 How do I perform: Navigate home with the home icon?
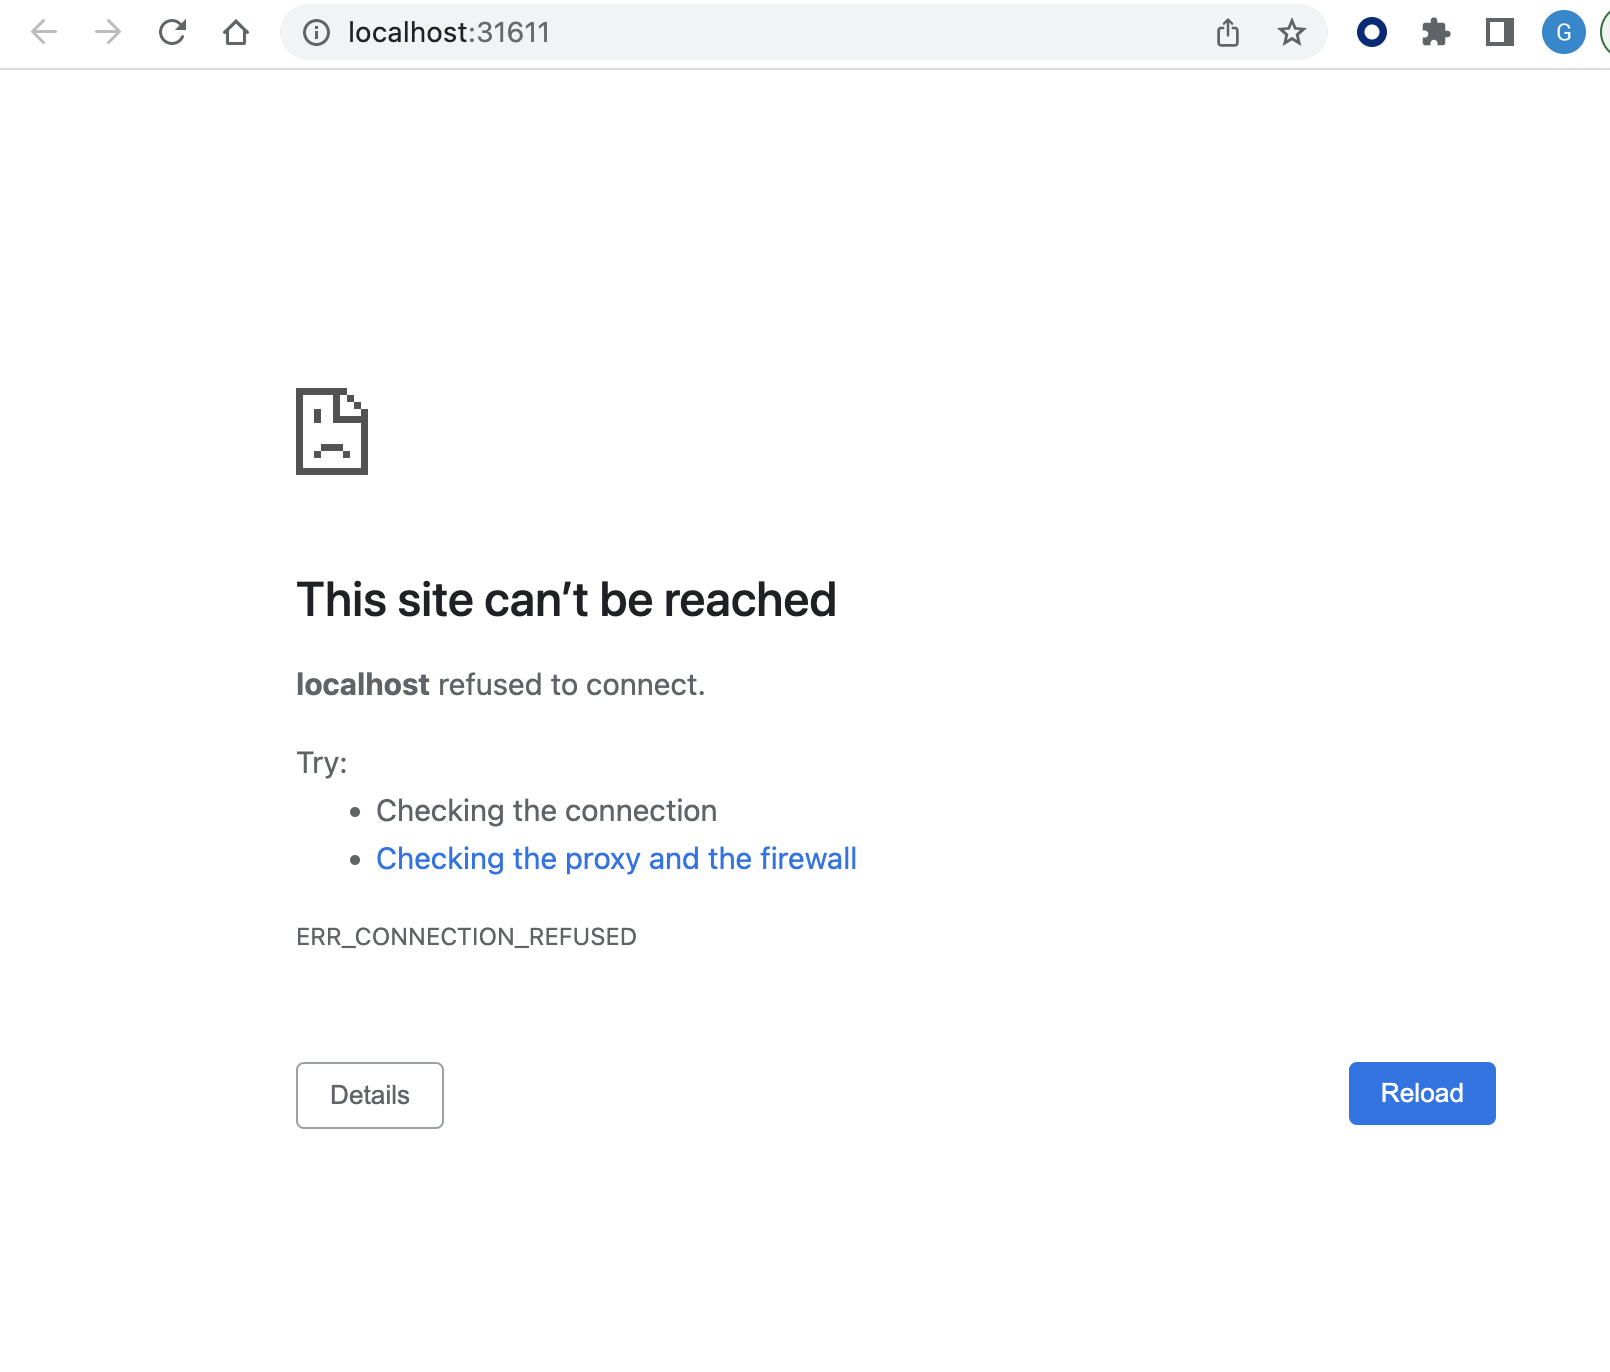pos(236,32)
